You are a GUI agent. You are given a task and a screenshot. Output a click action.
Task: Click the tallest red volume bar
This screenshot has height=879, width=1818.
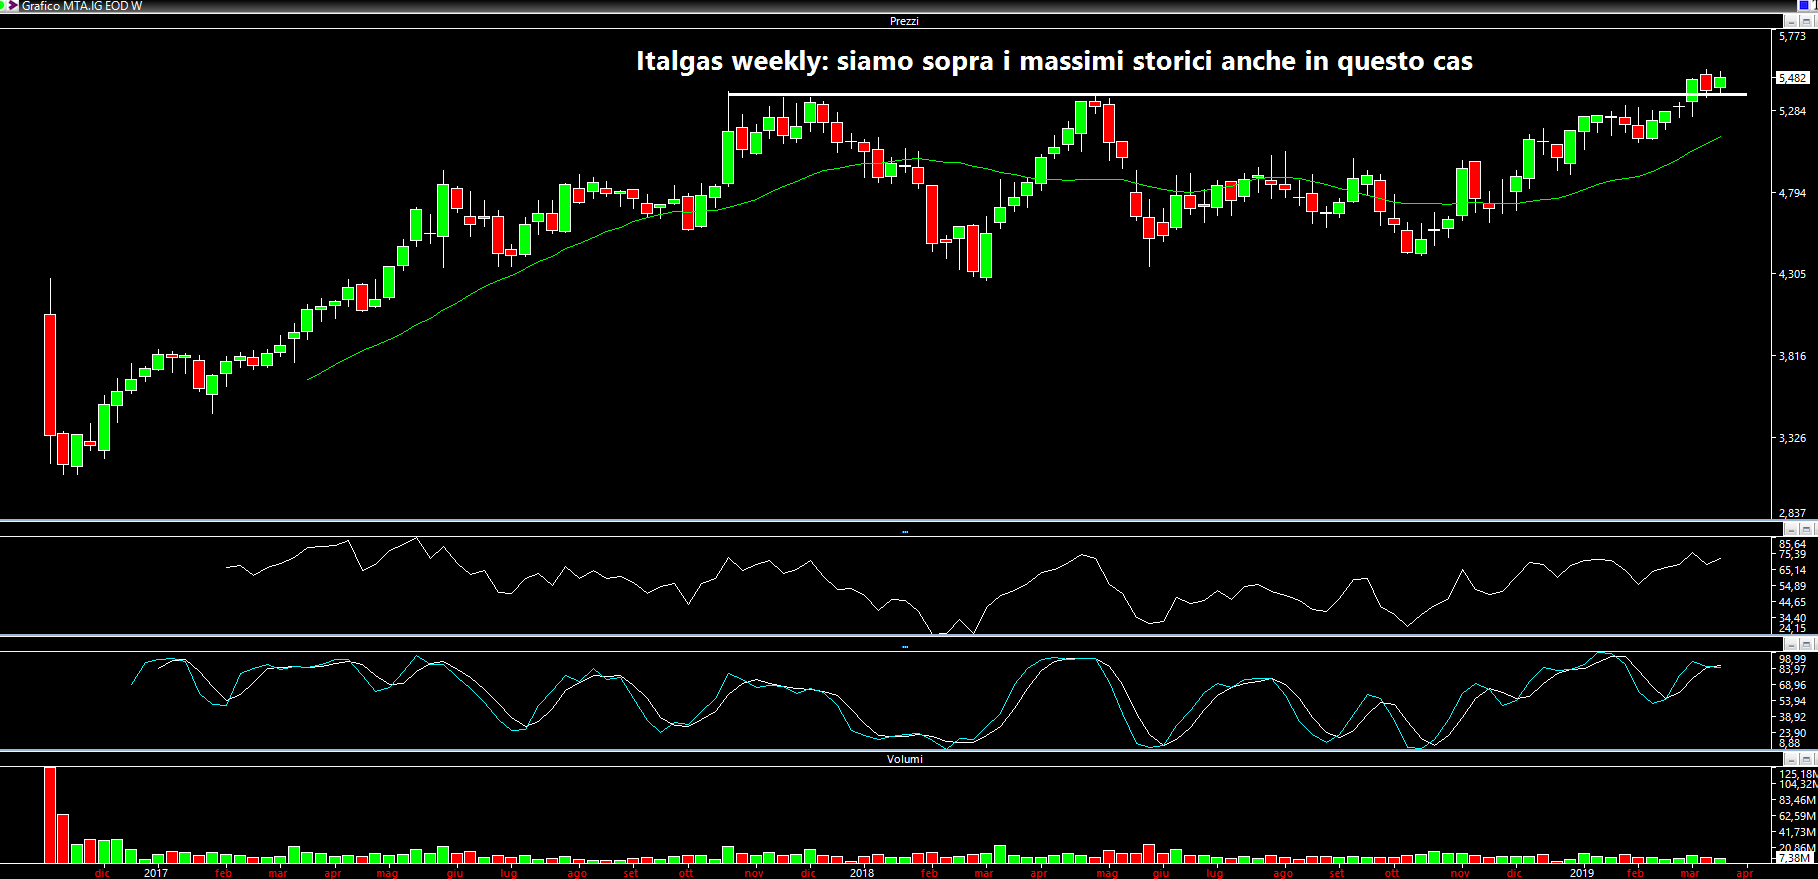50,815
